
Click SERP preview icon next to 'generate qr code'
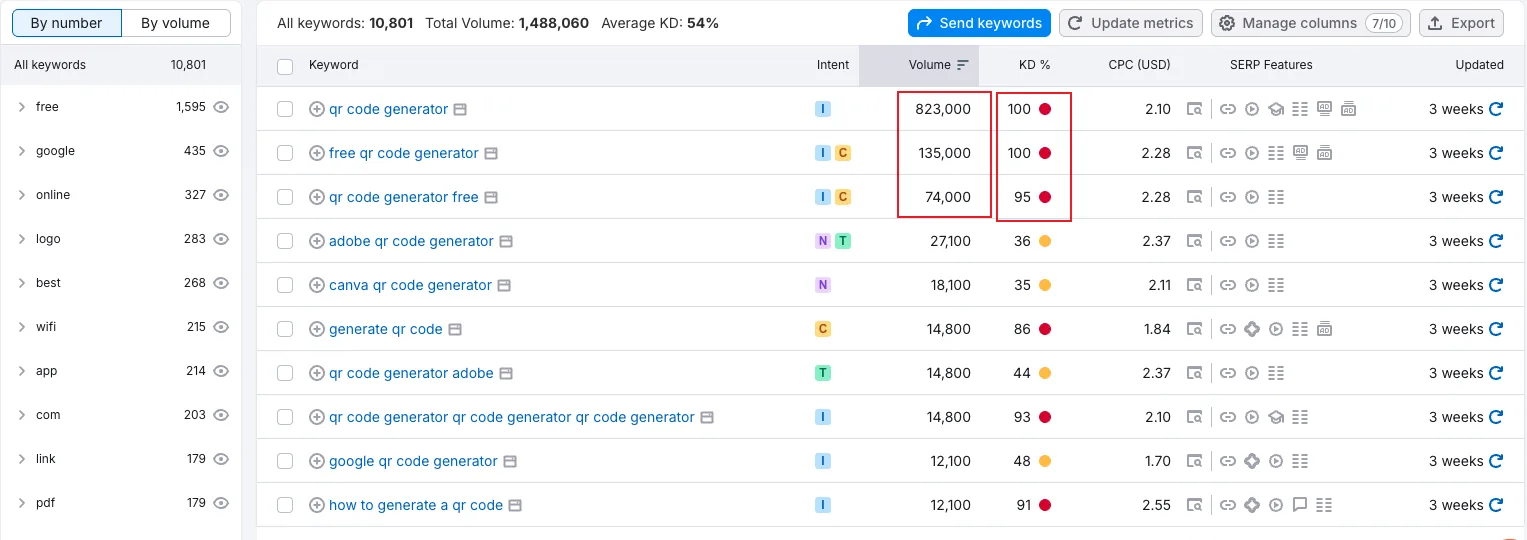(455, 329)
